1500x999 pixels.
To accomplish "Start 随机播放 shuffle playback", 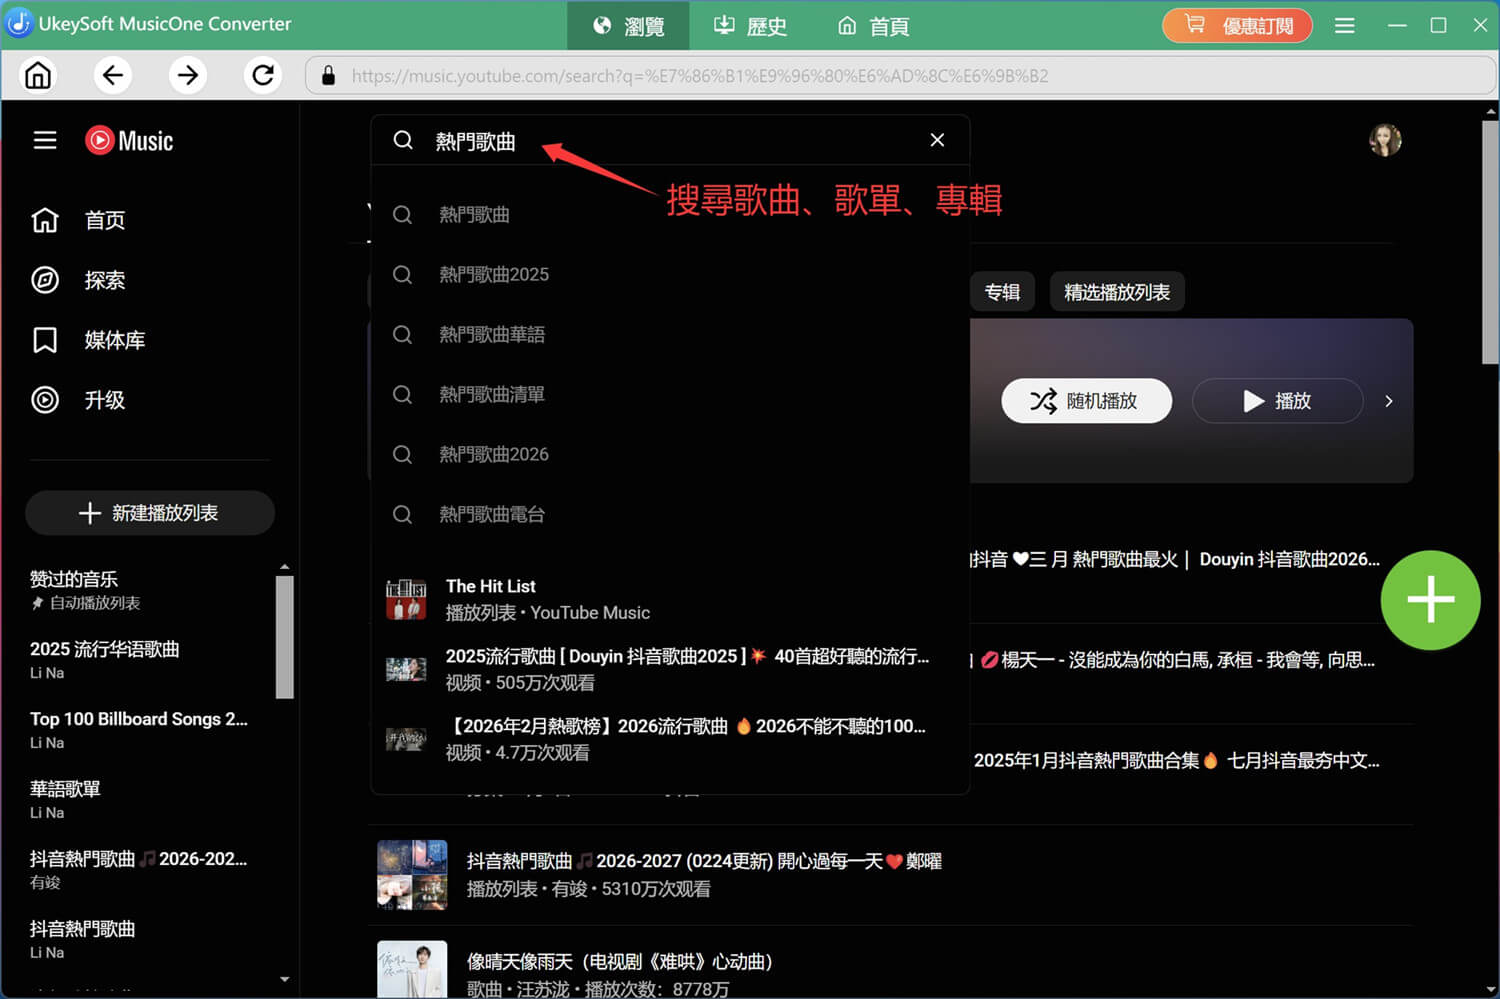I will coord(1086,400).
